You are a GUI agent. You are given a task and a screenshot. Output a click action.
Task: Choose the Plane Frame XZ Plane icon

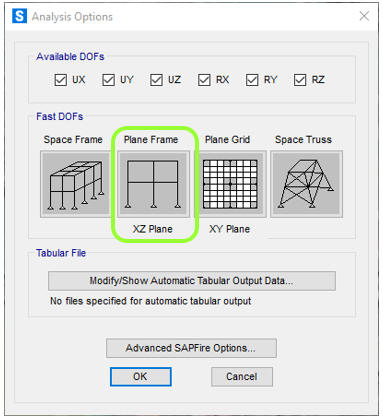click(x=153, y=184)
